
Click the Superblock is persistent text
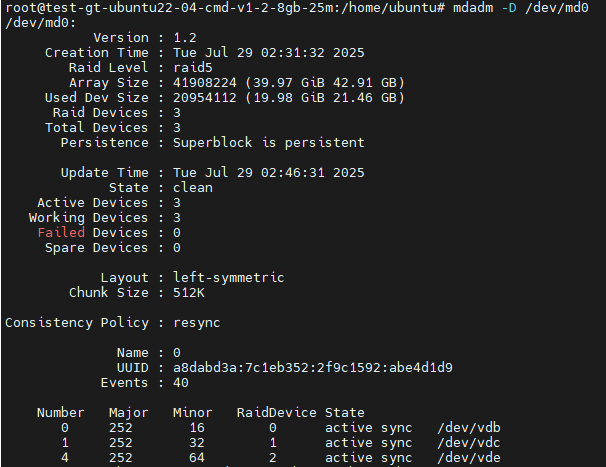269,143
